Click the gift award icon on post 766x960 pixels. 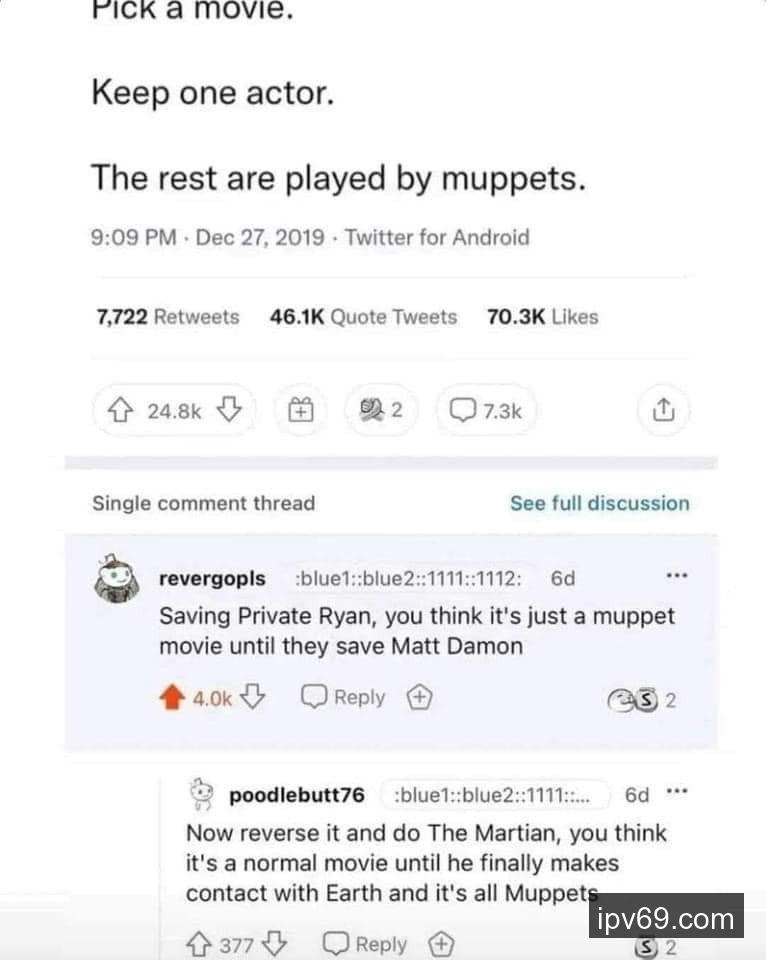(x=302, y=410)
